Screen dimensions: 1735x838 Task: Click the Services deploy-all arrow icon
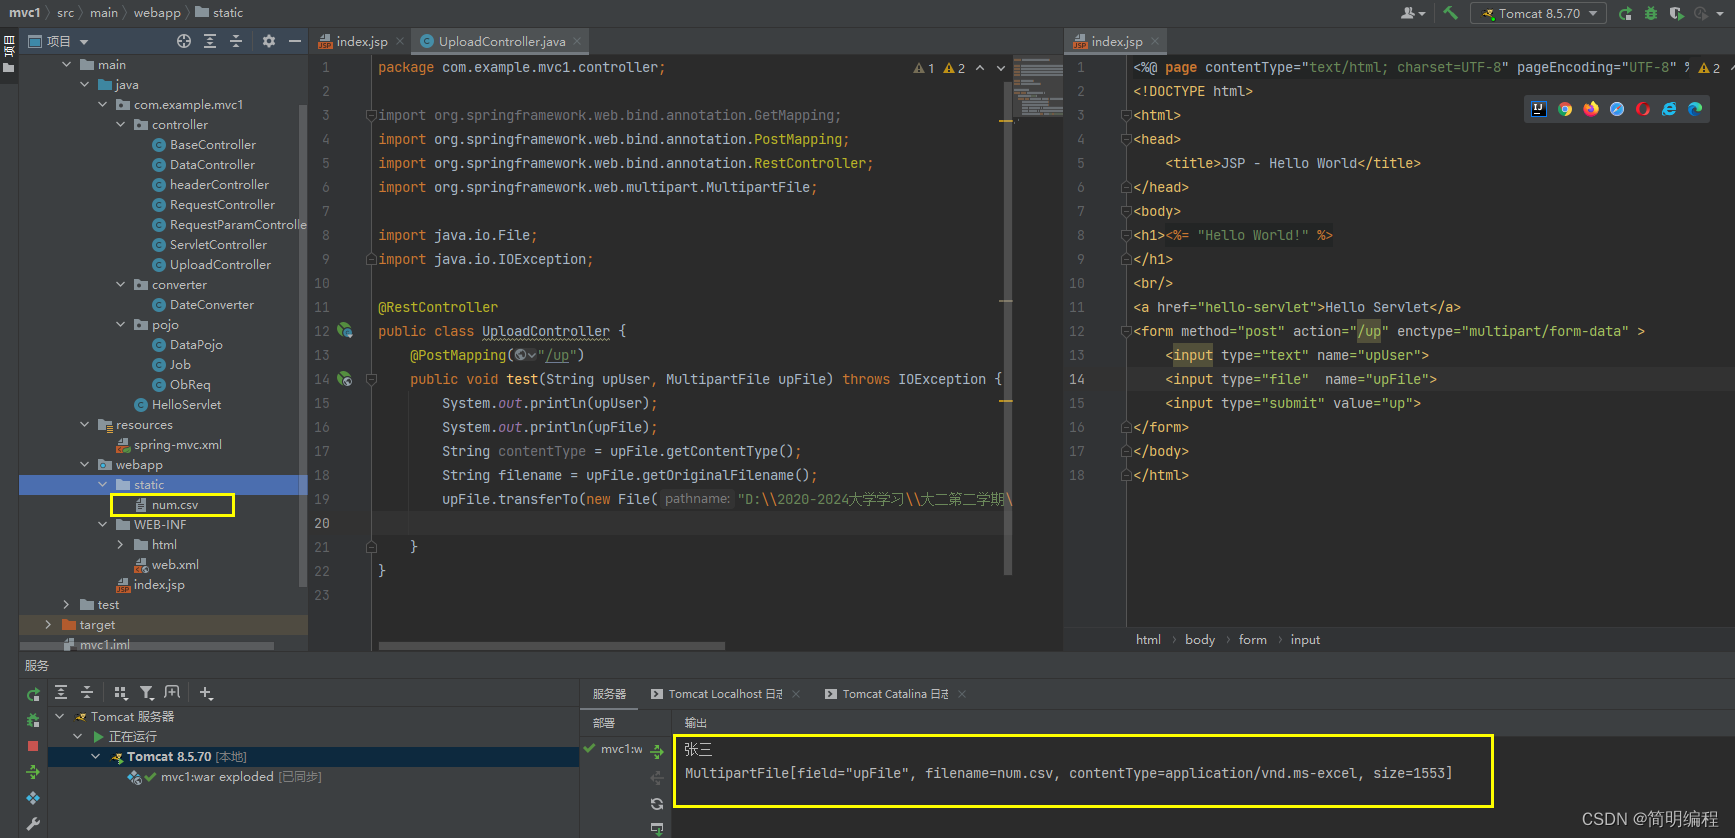click(x=33, y=772)
